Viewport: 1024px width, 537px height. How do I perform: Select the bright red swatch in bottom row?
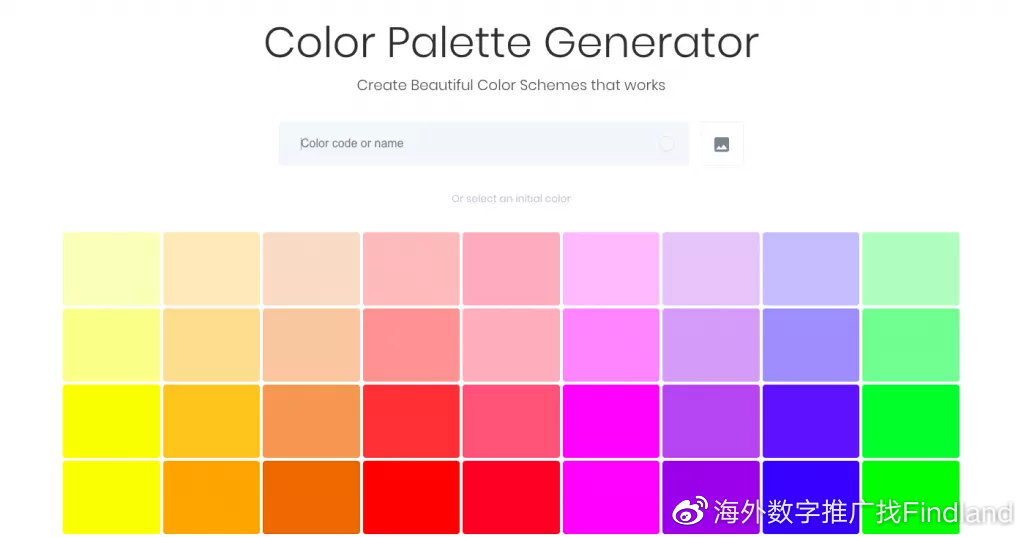point(411,497)
